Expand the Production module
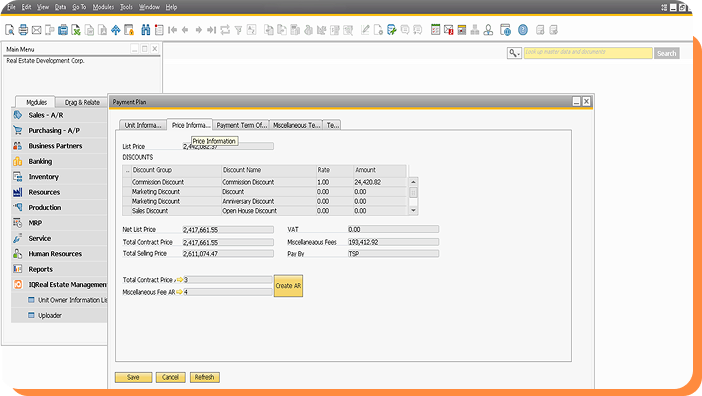This screenshot has height=396, width=702. 59,208
